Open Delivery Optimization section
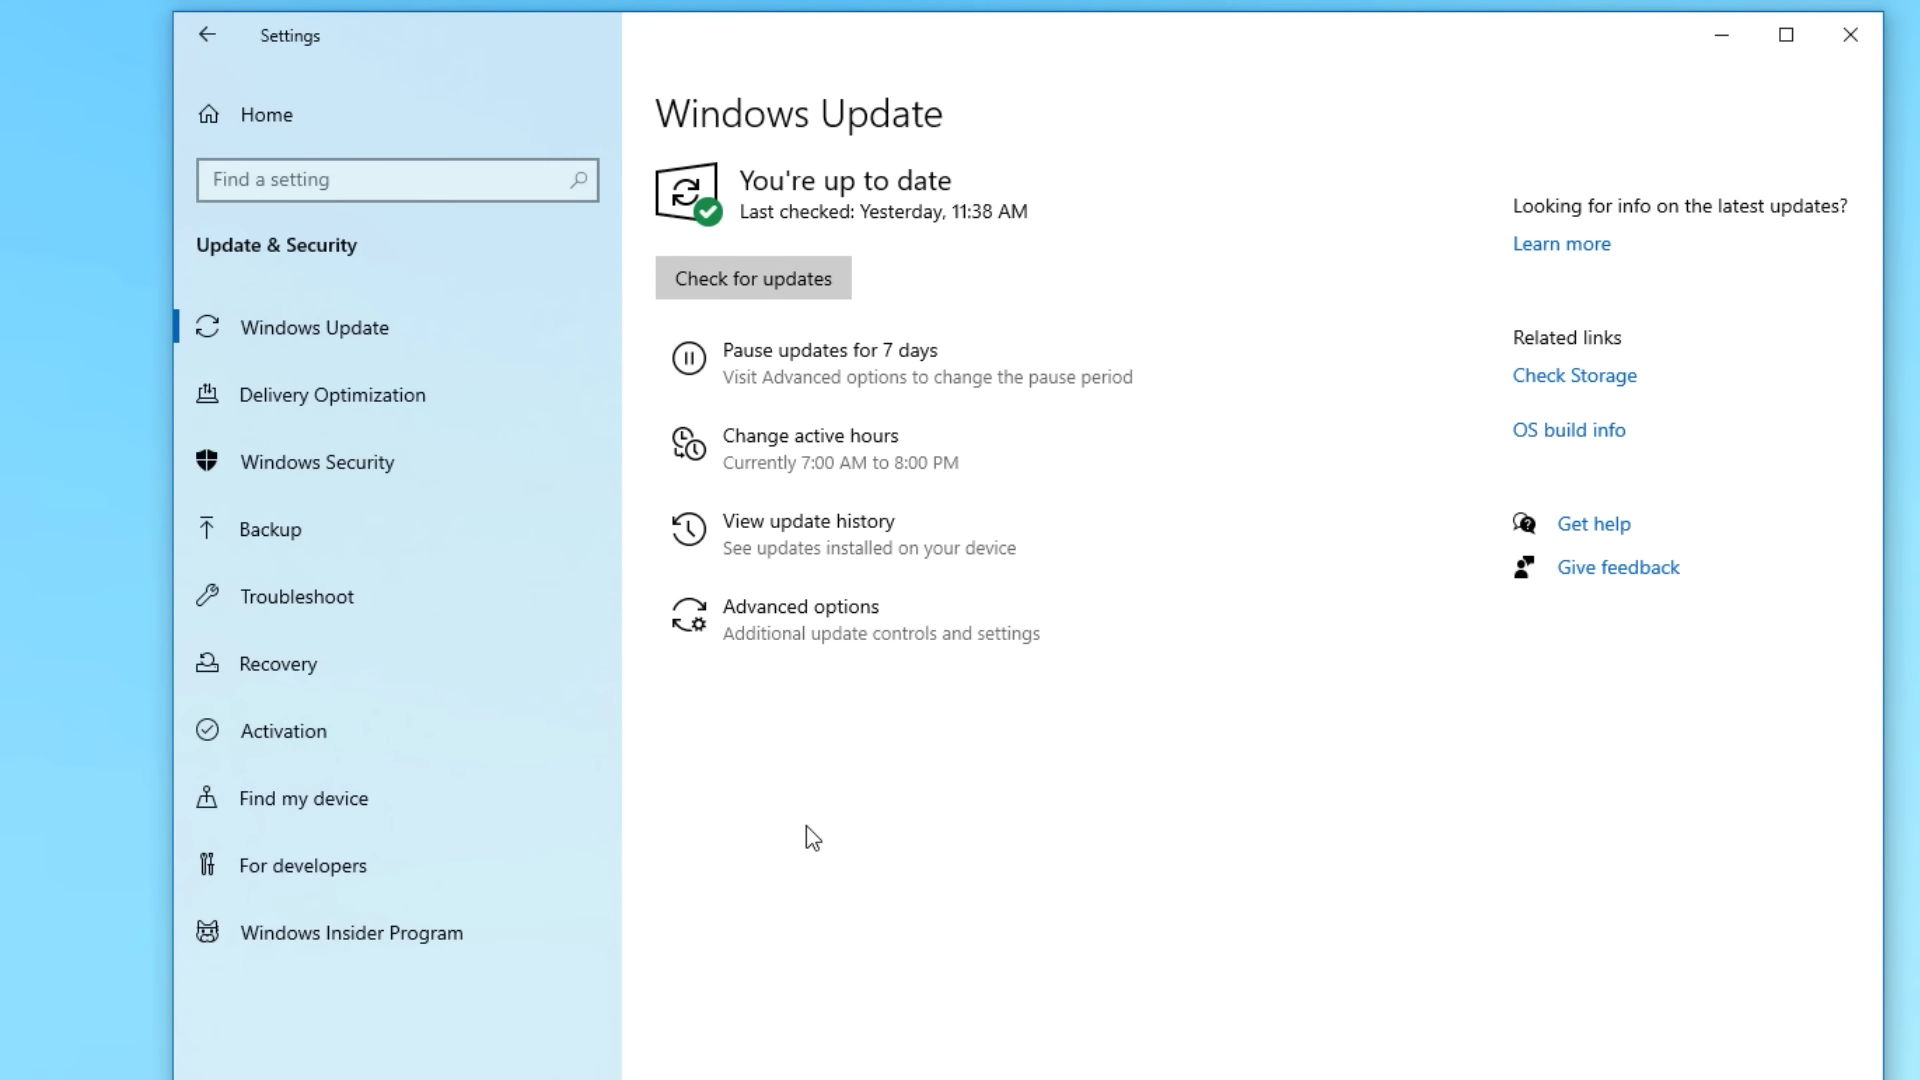Image resolution: width=1920 pixels, height=1080 pixels. point(332,395)
